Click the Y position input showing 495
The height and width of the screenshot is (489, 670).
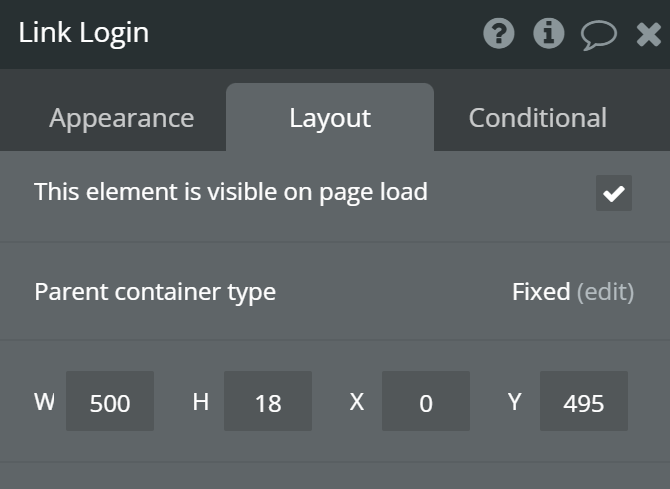pos(584,402)
